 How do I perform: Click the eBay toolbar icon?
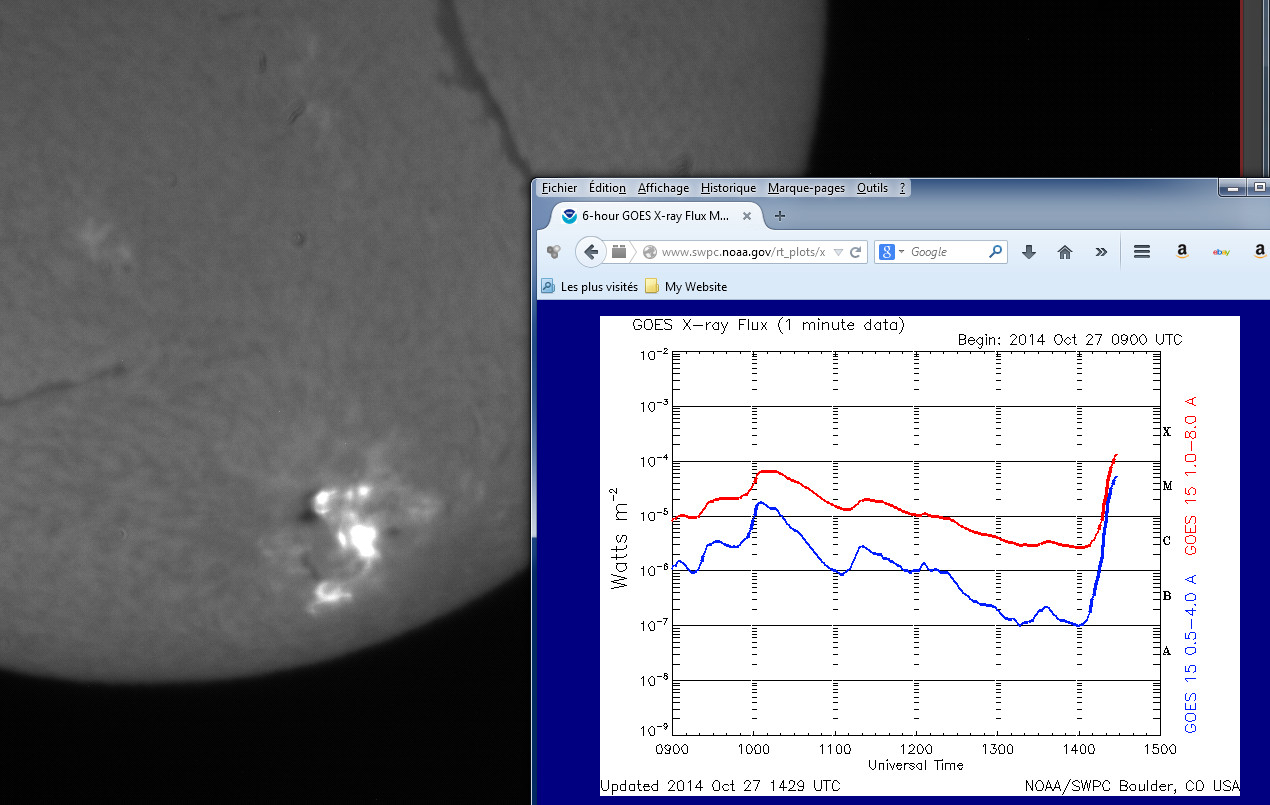tap(1220, 252)
